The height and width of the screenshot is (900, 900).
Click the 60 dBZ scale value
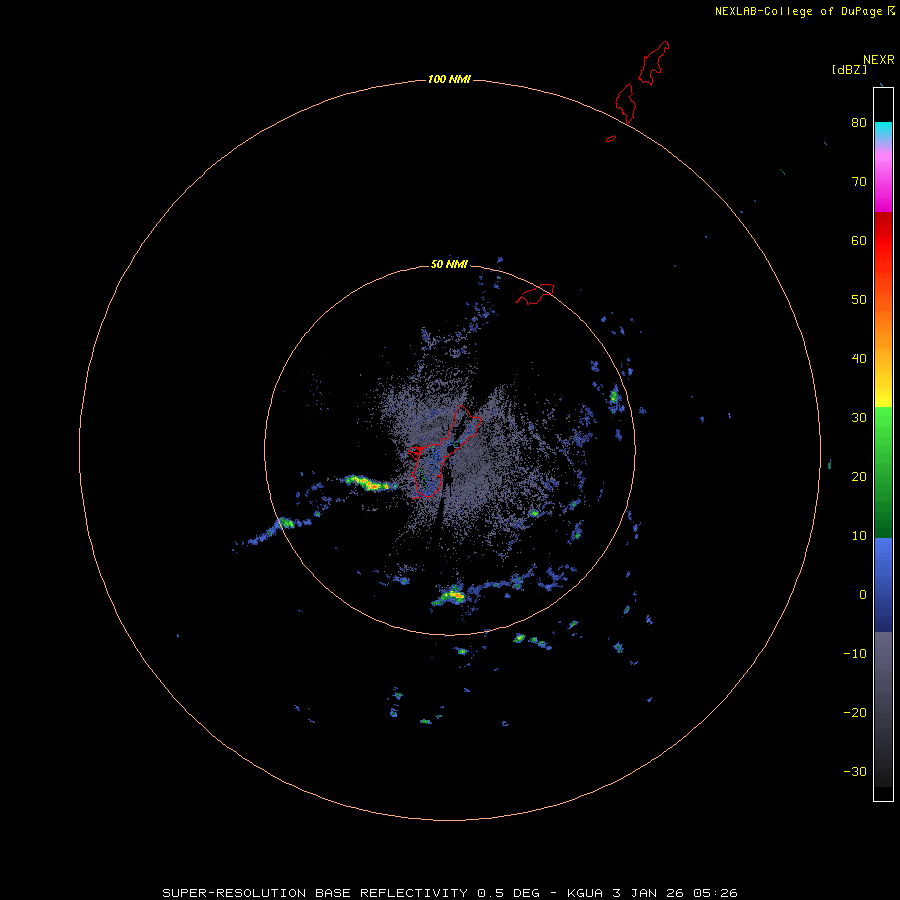(x=859, y=240)
